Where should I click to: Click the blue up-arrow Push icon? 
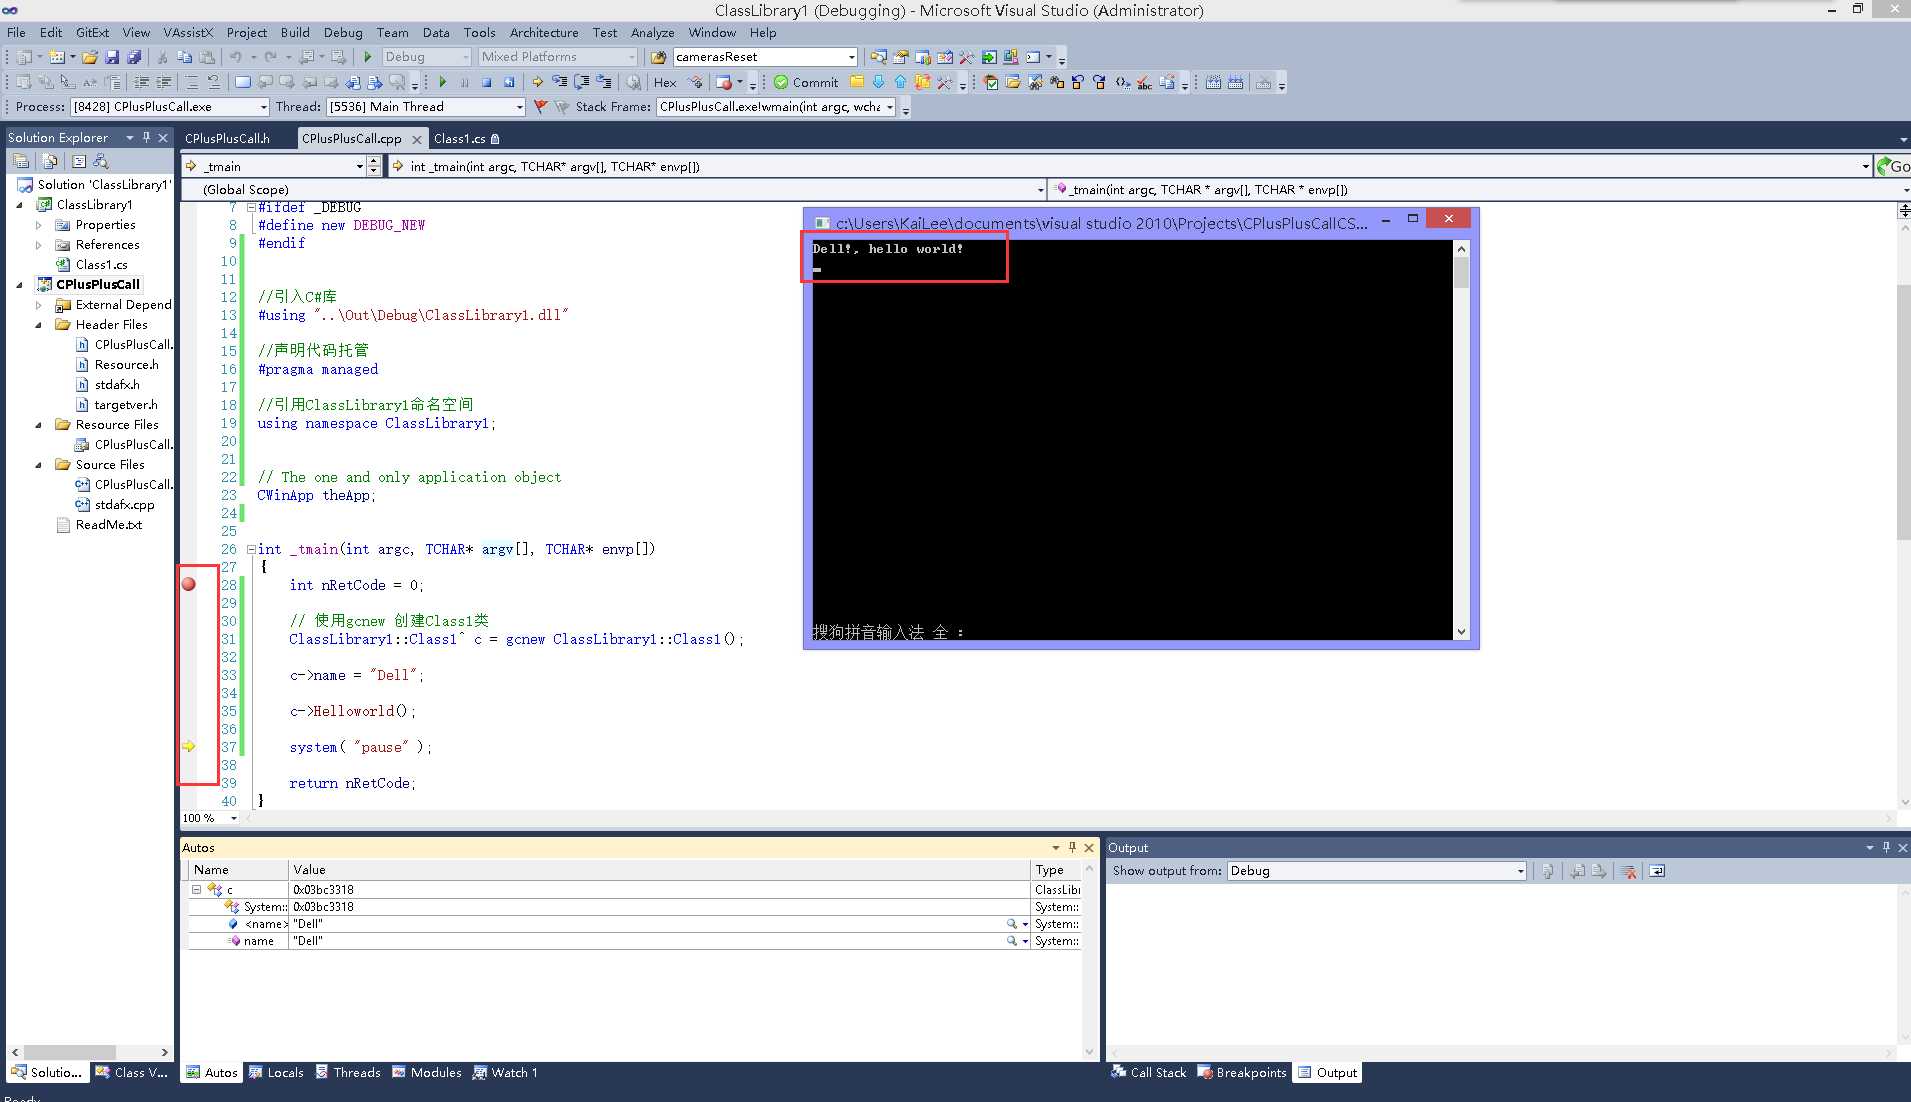pos(900,82)
